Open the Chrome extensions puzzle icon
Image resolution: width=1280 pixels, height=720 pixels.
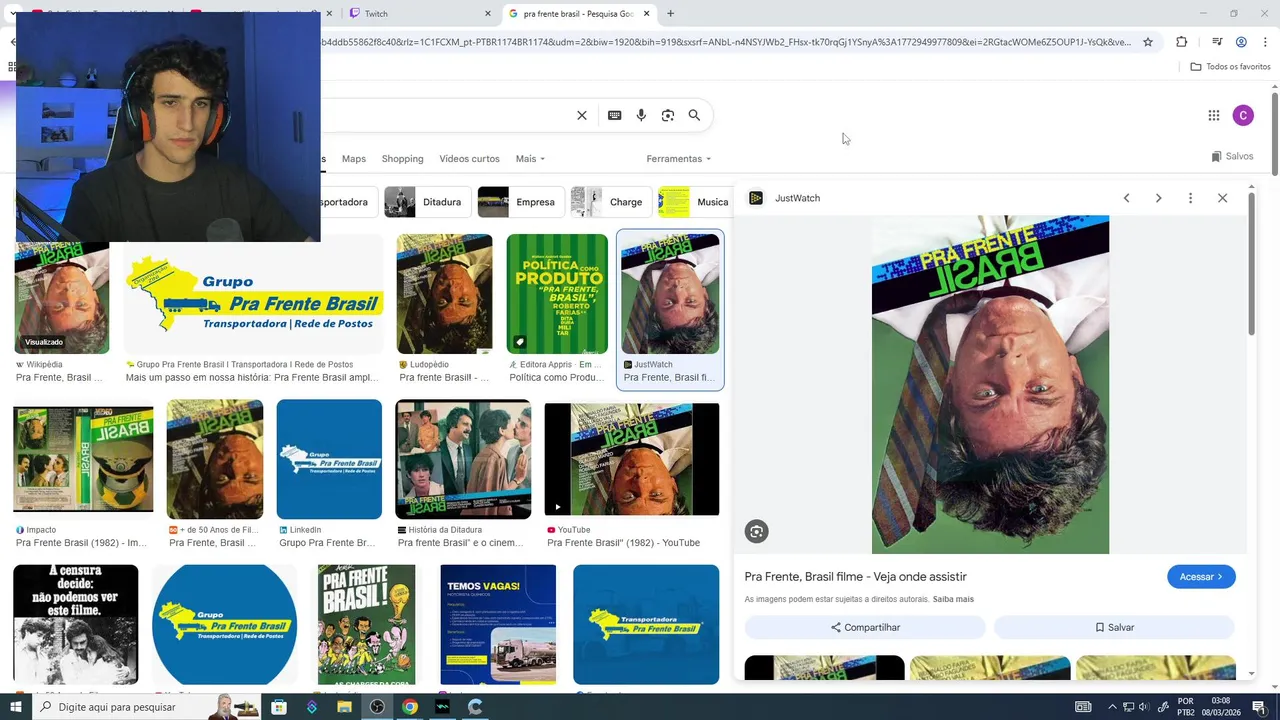point(1181,42)
